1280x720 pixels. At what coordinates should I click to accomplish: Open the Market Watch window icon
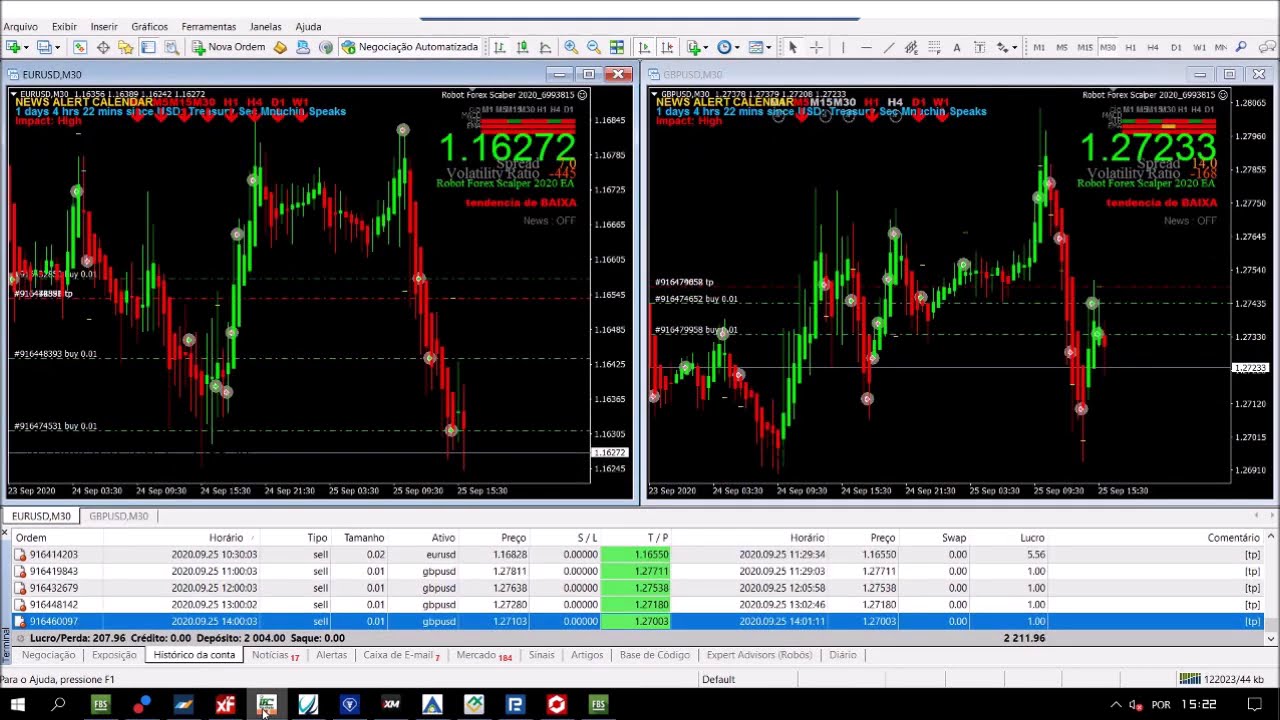pos(80,47)
